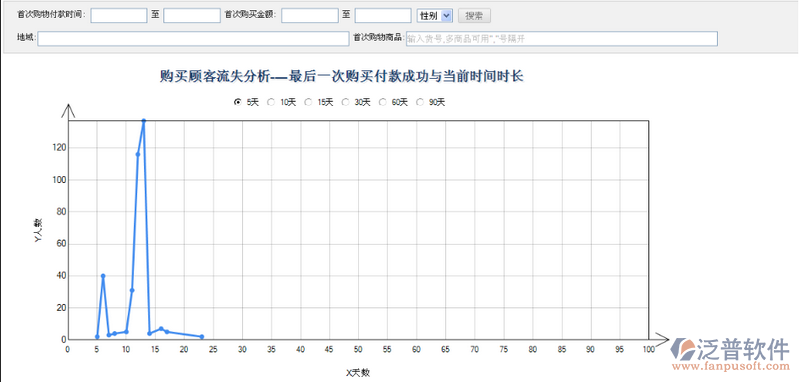The width and height of the screenshot is (800, 382).
Task: Click the peak data point on chart
Action: click(143, 121)
